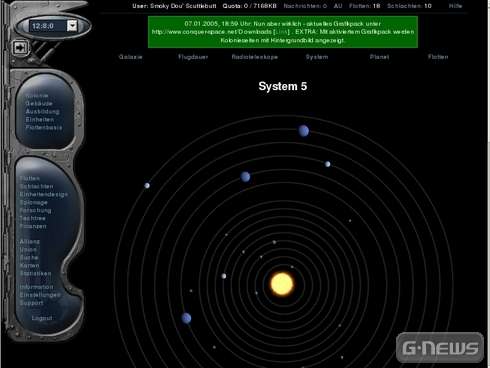Open Schlachten in the sidebar menu
490x368 pixels.
(36, 186)
